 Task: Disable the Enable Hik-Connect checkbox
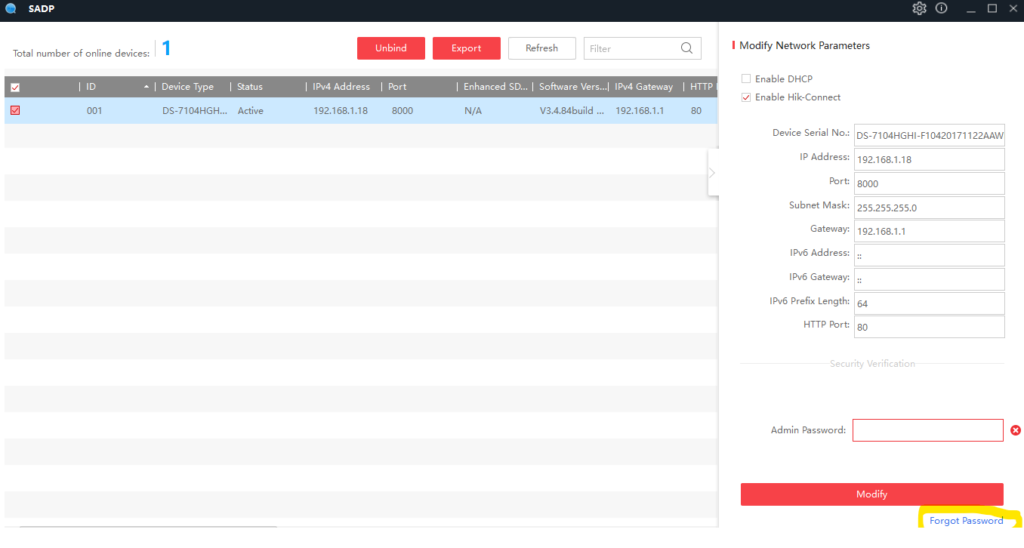[746, 97]
